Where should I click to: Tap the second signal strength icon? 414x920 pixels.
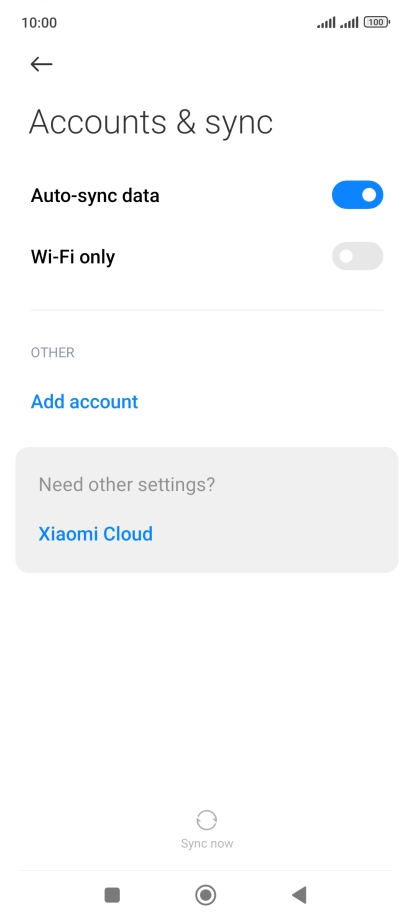(349, 22)
